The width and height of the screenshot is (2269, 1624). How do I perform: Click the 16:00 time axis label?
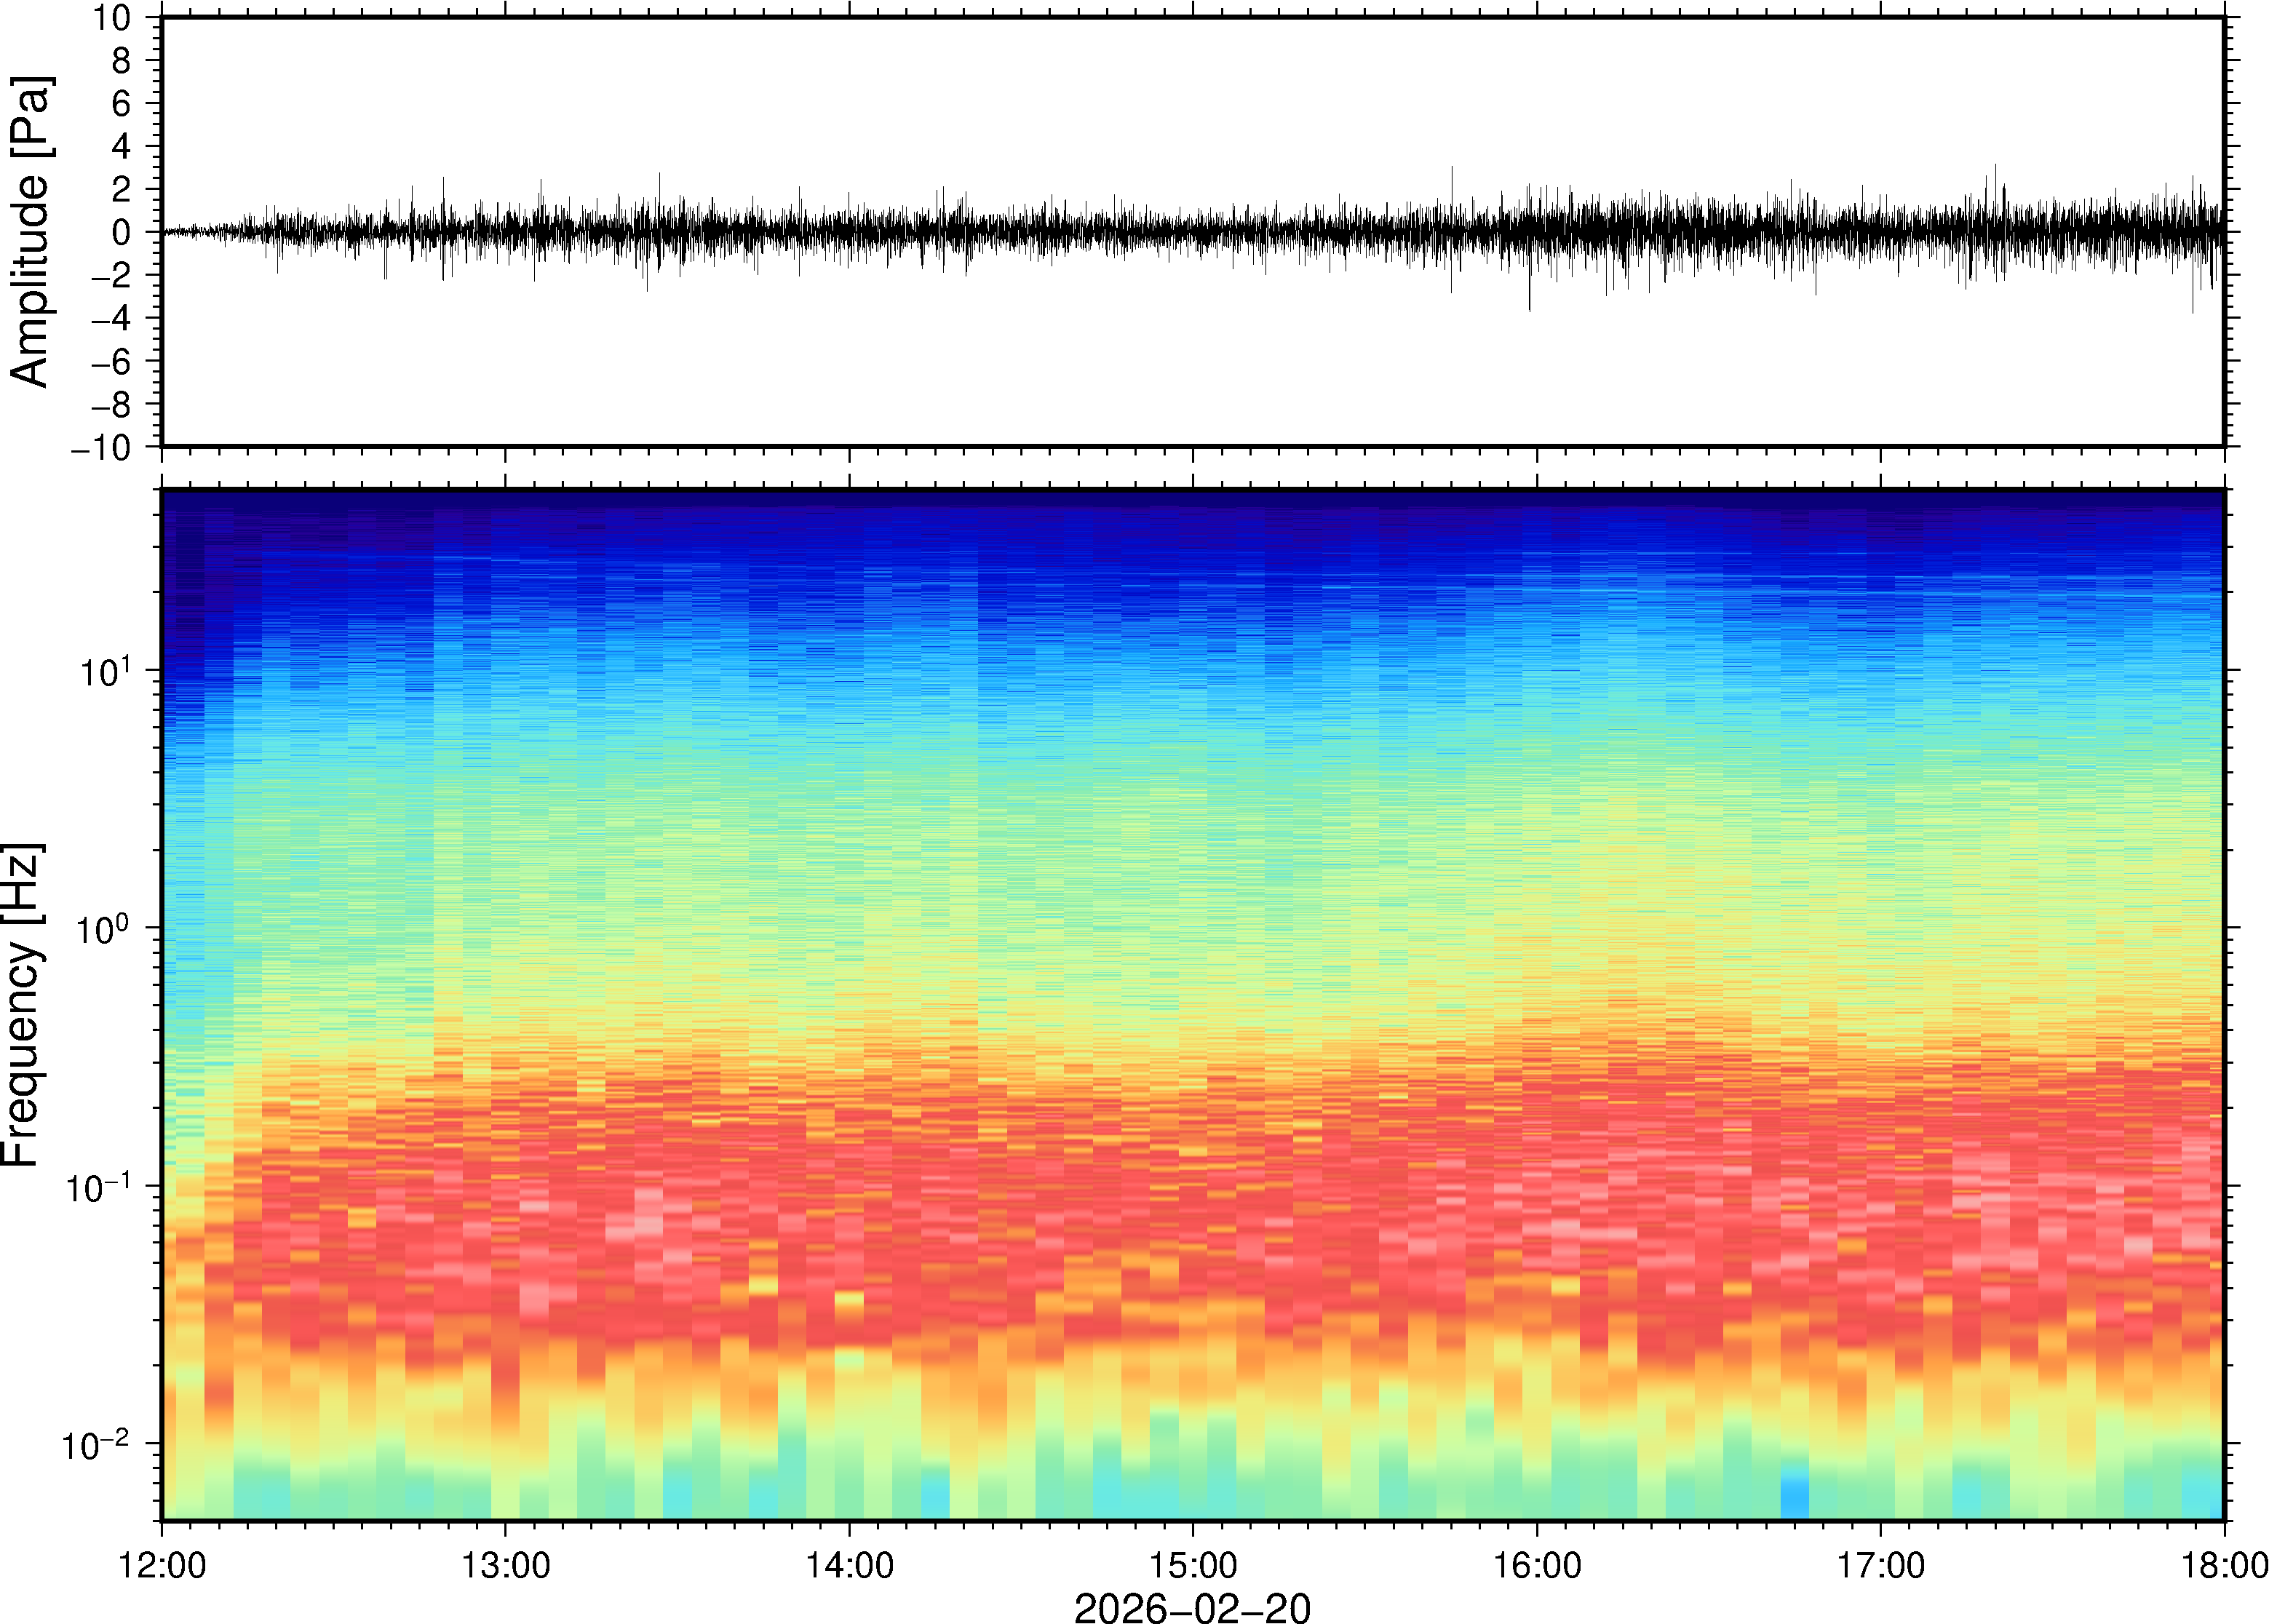[1537, 1565]
